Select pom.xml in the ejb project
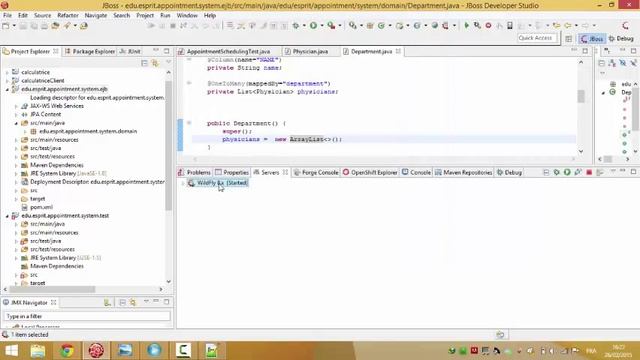Image resolution: width=640 pixels, height=360 pixels. (41, 207)
